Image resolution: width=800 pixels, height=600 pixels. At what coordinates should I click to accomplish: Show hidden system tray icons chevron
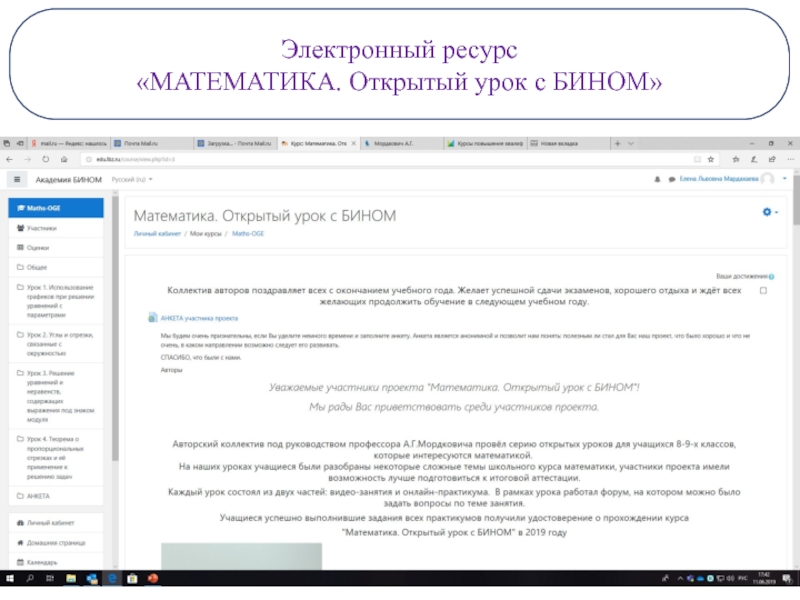[x=680, y=578]
